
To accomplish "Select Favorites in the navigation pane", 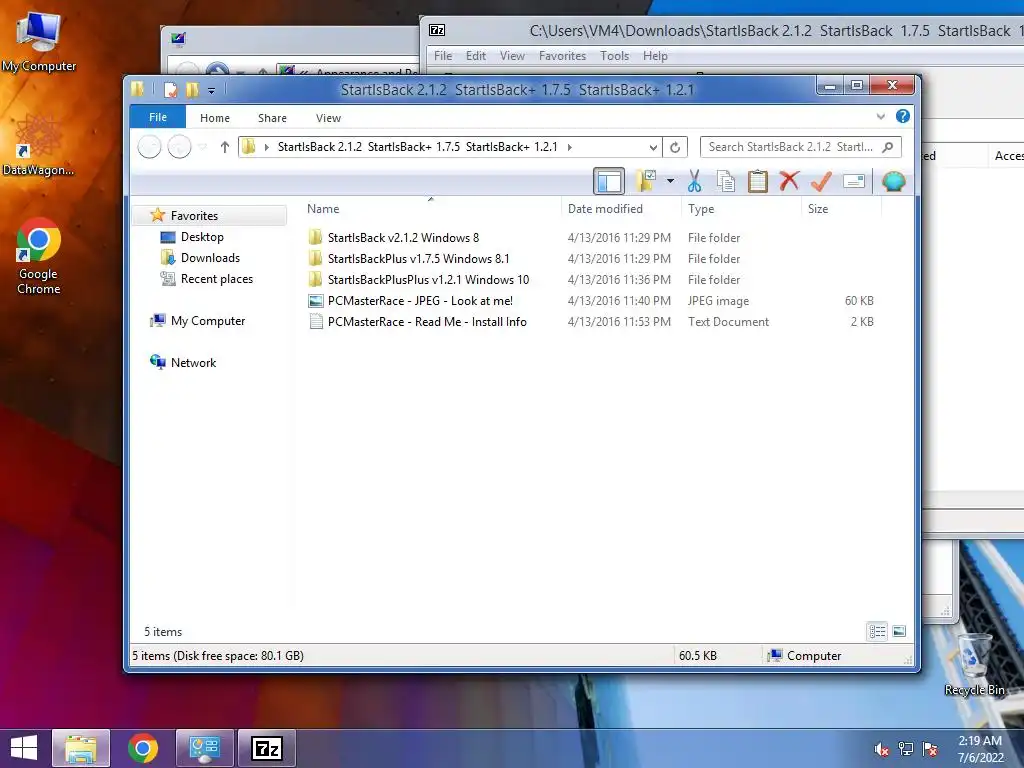I will (x=194, y=216).
